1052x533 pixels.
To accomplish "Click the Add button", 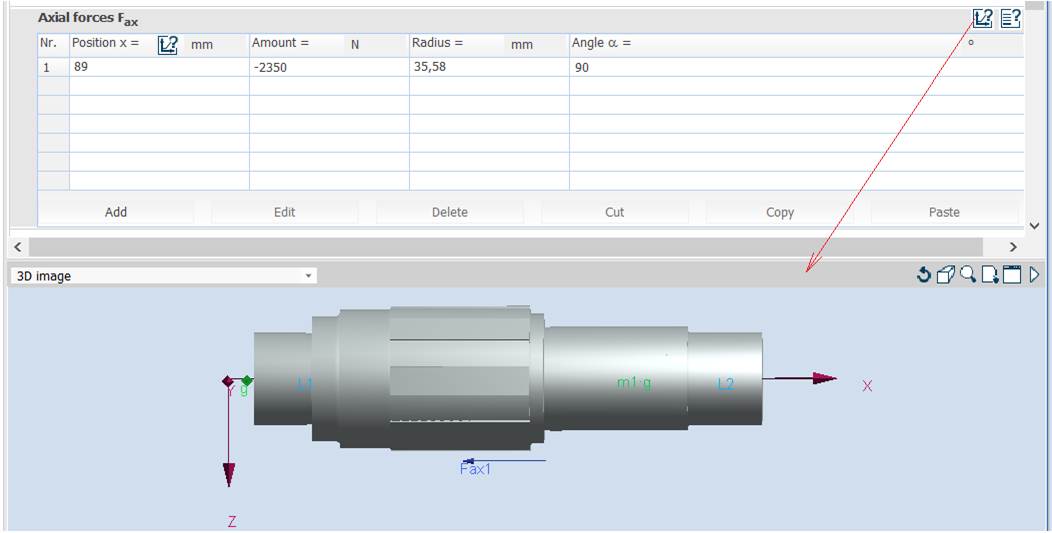I will tap(116, 212).
